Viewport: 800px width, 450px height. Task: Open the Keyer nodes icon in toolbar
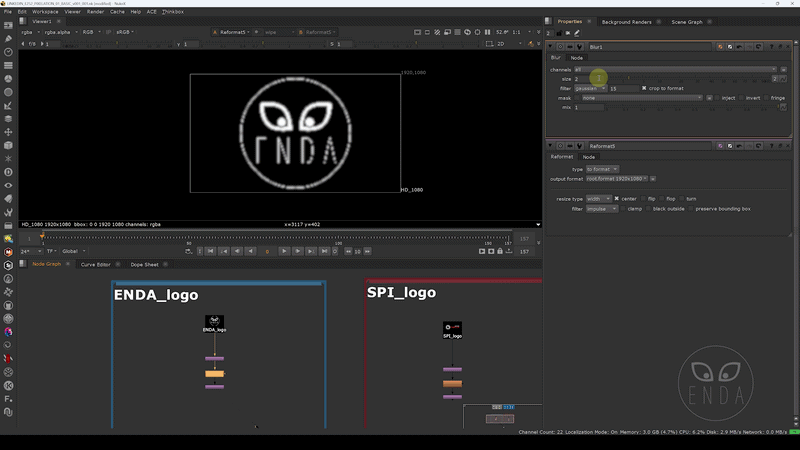[x=8, y=106]
